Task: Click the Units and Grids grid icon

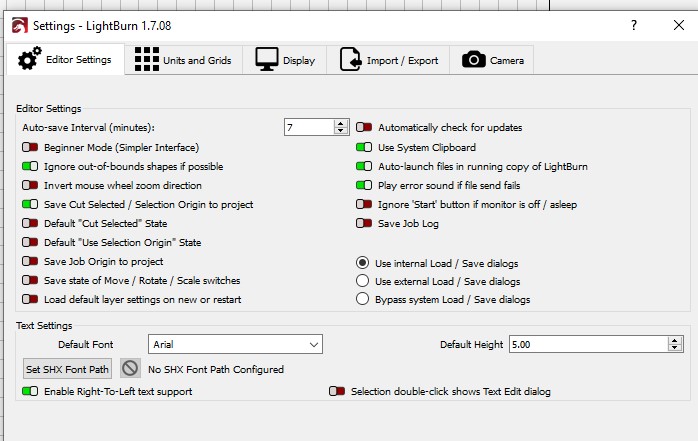Action: 146,59
